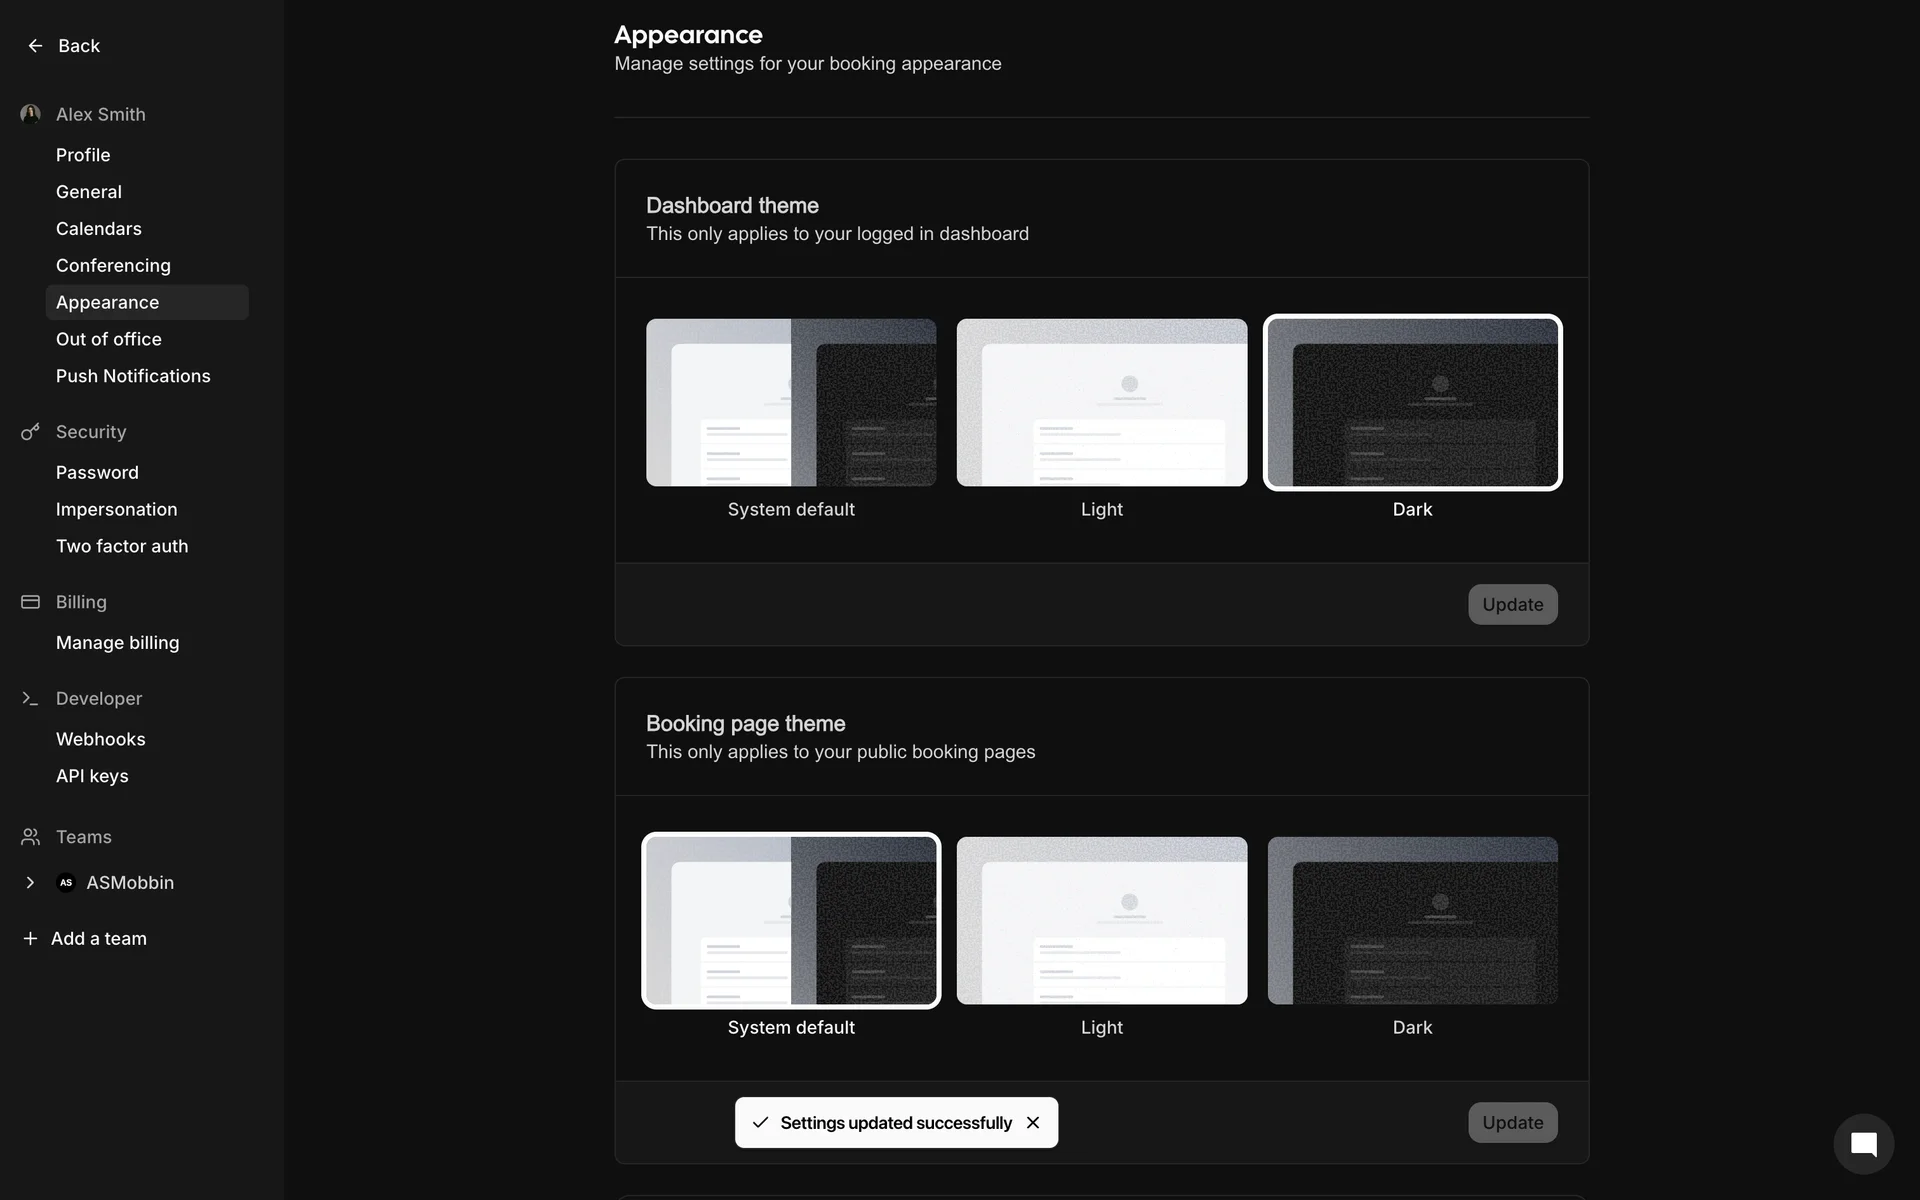Click Alex Smith's avatar icon
This screenshot has height=1200, width=1920.
coord(30,114)
